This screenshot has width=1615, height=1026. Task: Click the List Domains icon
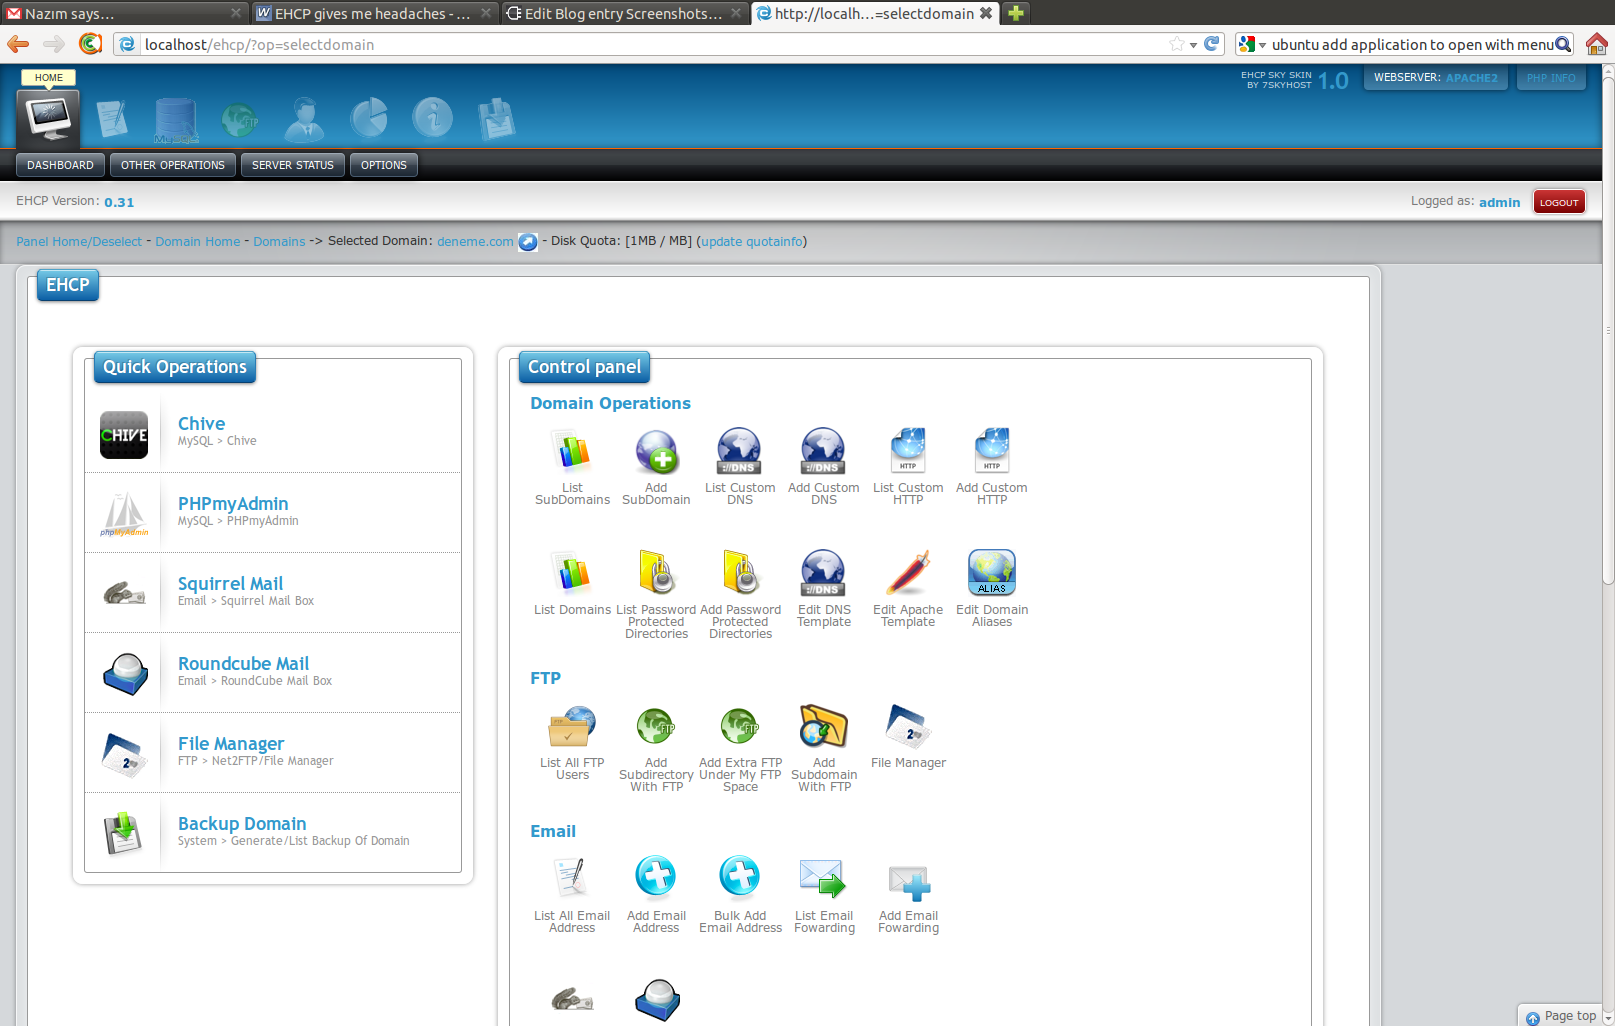[572, 572]
